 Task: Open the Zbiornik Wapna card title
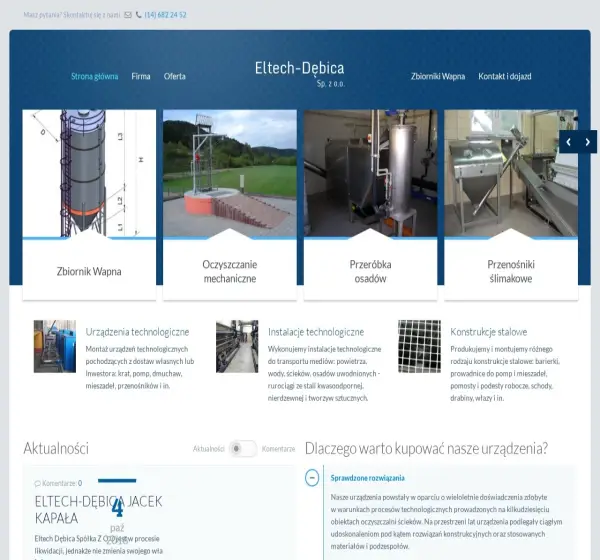point(89,271)
